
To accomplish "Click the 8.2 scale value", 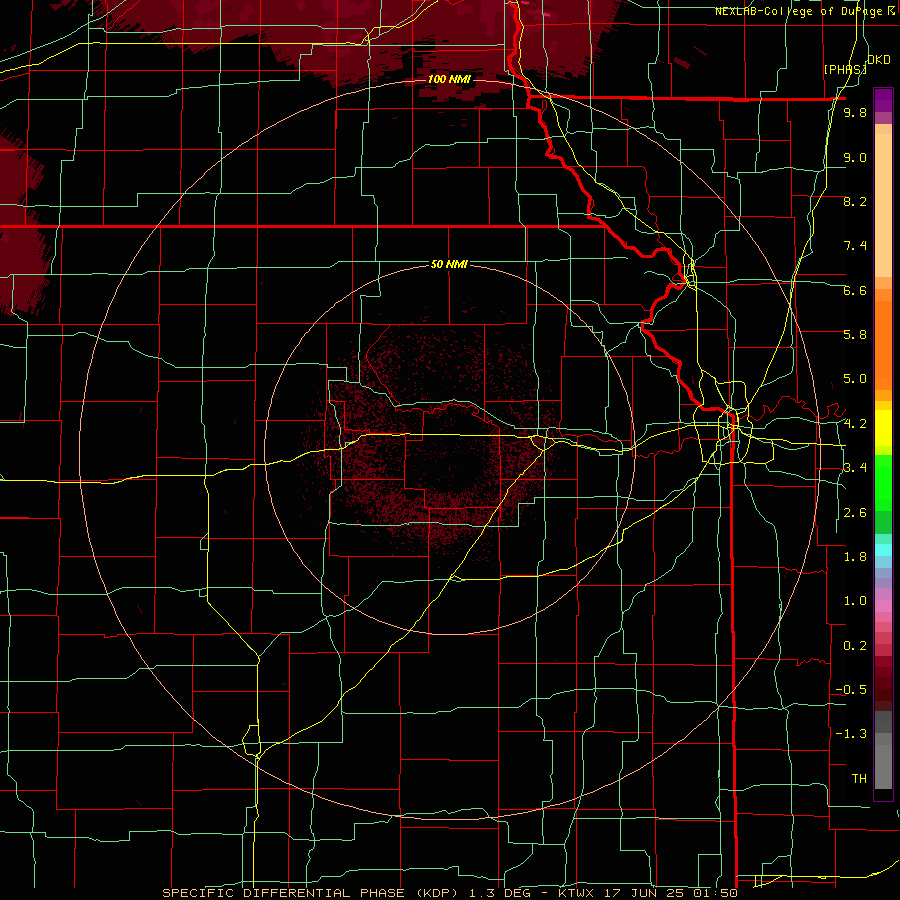I will (x=855, y=201).
